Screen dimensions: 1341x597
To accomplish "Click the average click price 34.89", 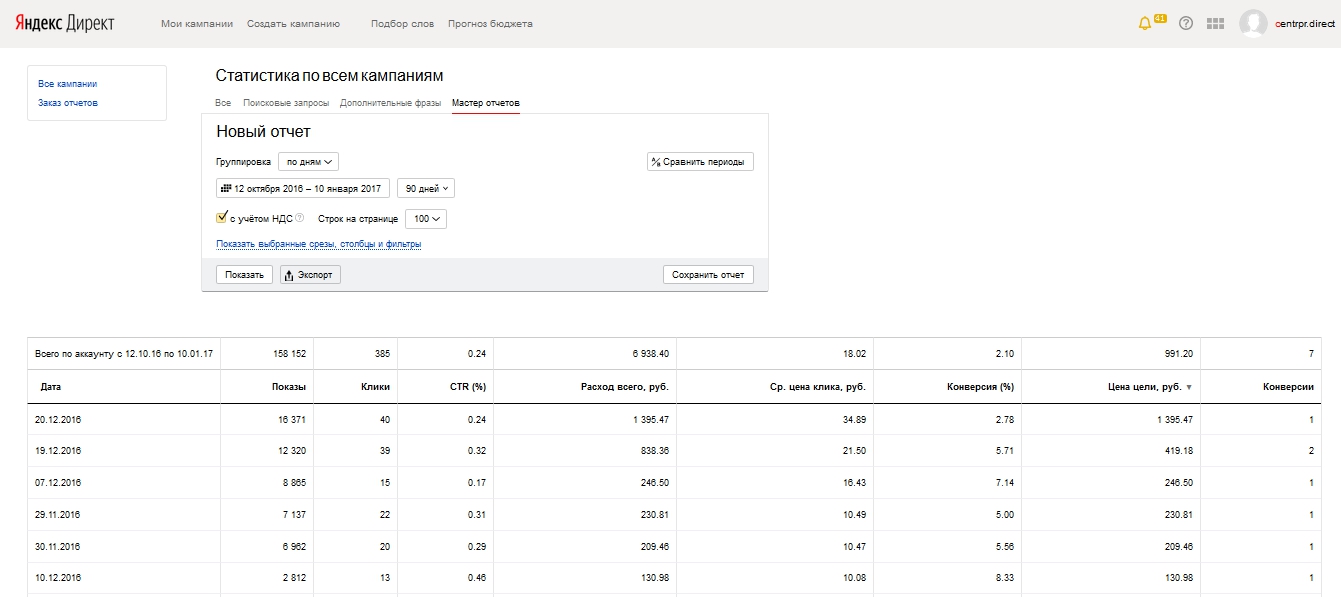I will [x=854, y=421].
